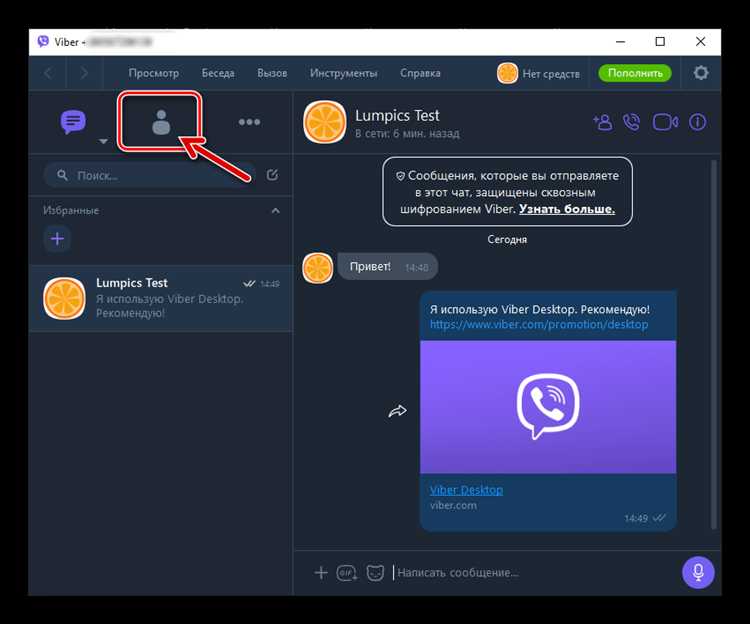The width and height of the screenshot is (750, 624).
Task: Open the GIF picker icon
Action: tap(346, 572)
